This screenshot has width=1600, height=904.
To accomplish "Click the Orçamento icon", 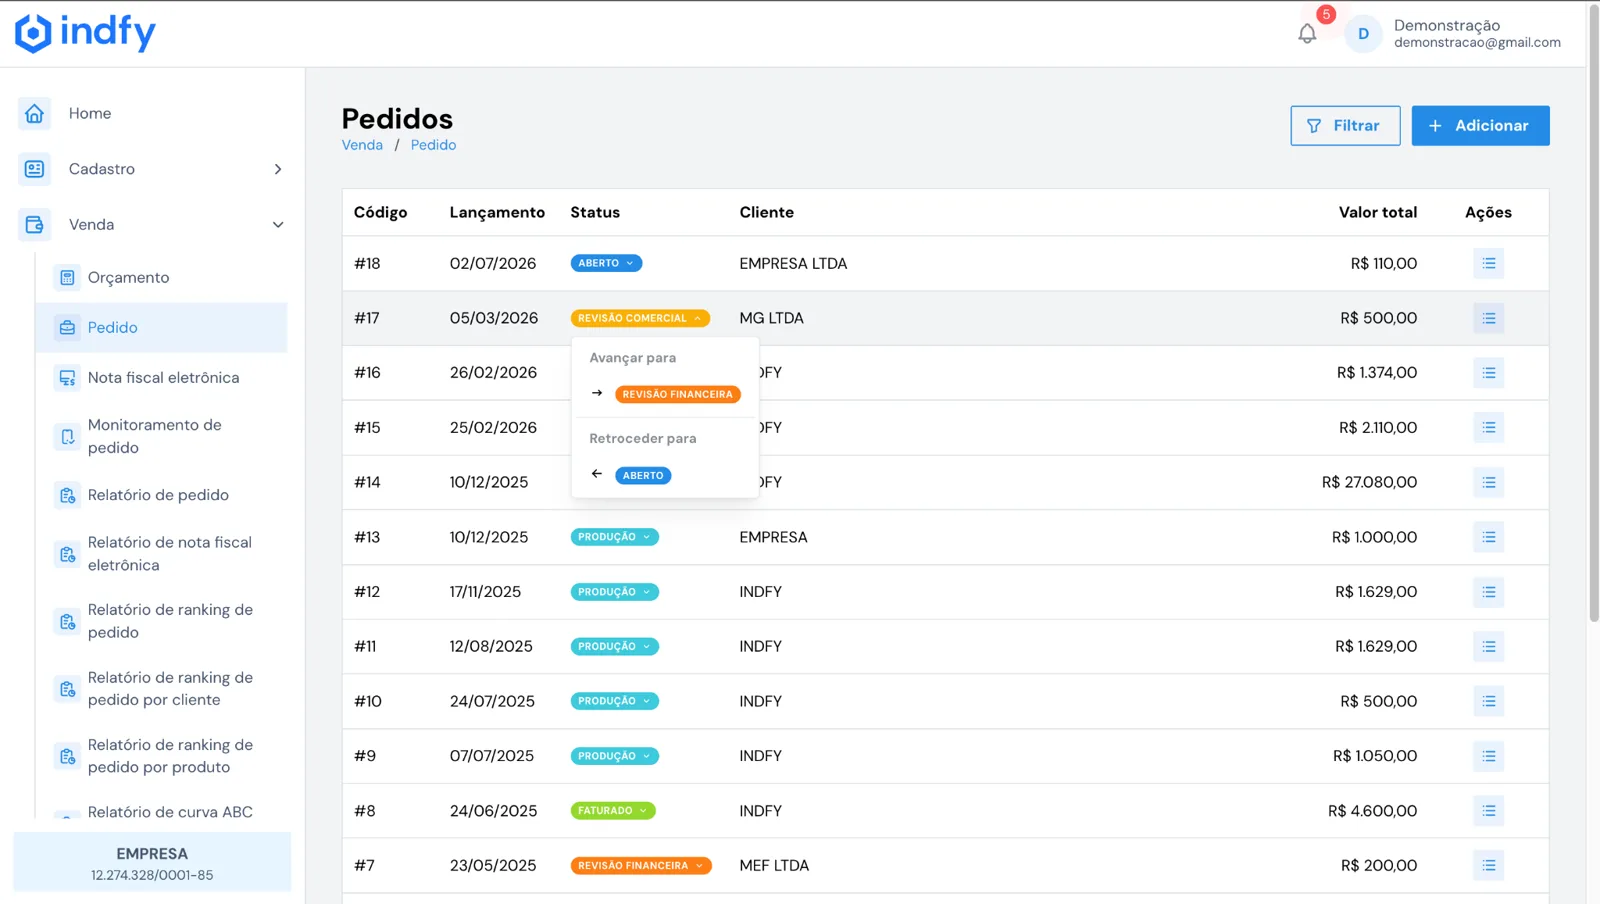I will tap(67, 277).
